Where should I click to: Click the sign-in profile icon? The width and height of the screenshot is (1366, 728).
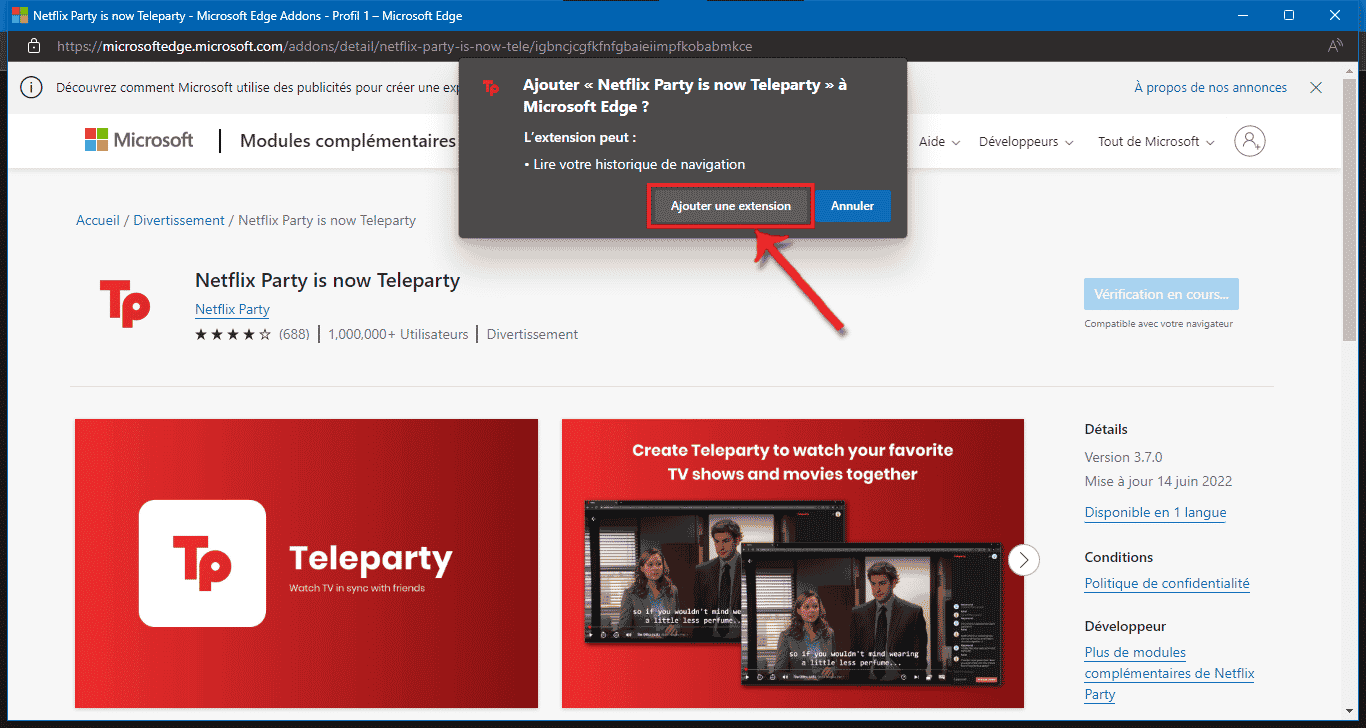point(1250,141)
